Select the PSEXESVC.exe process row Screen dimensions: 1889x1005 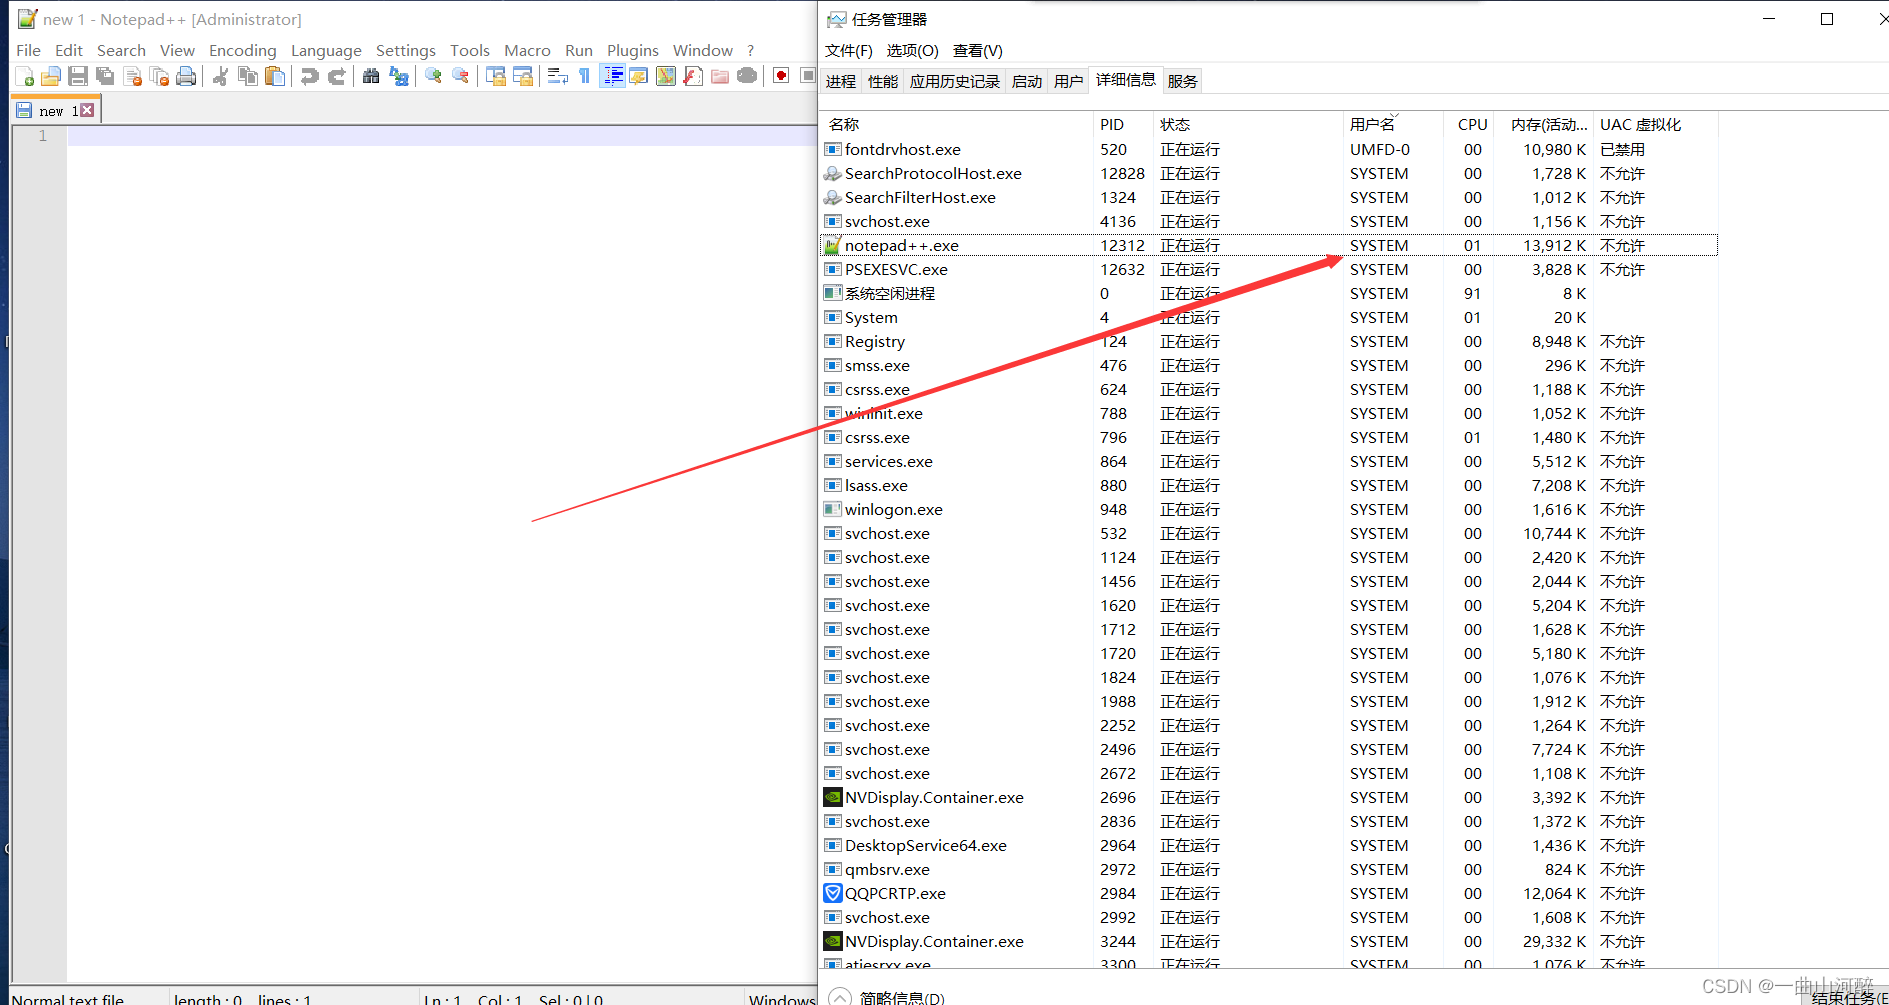click(1269, 269)
